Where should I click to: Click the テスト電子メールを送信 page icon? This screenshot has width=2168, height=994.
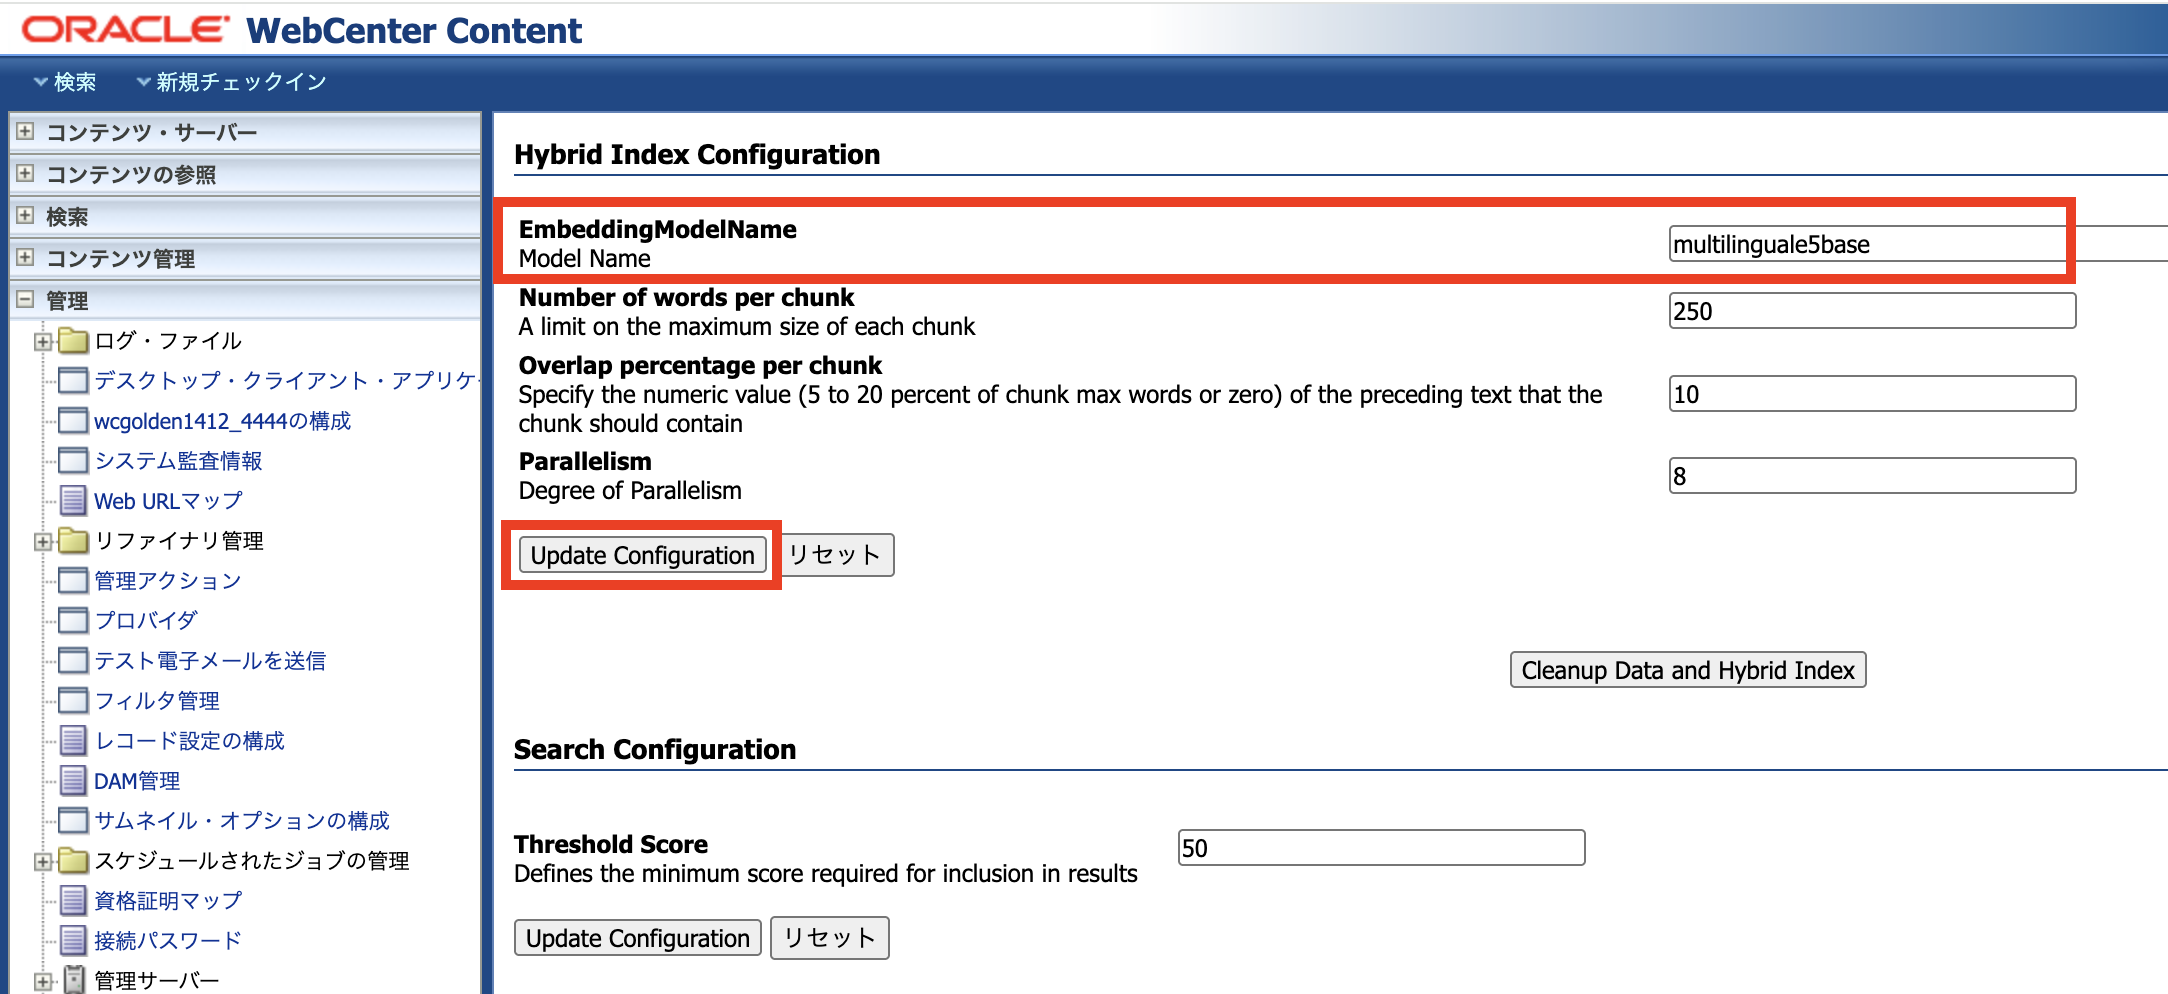[x=73, y=661]
